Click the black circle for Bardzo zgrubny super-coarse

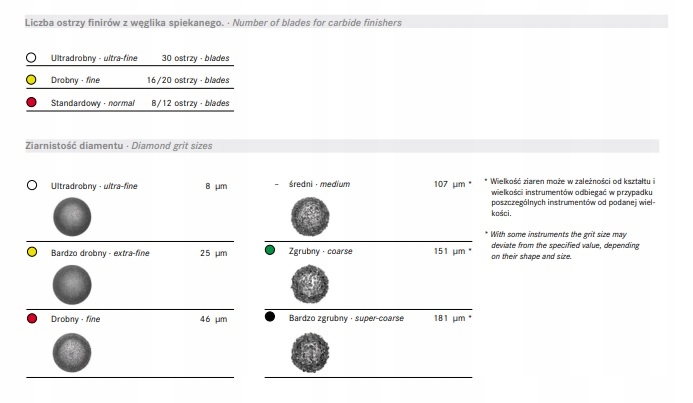270,317
